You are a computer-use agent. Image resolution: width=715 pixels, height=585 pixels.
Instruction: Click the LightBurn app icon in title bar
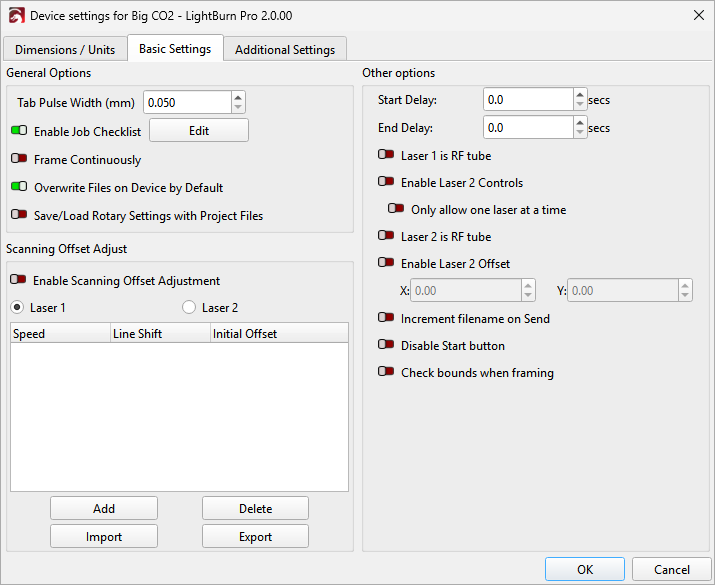click(x=16, y=16)
